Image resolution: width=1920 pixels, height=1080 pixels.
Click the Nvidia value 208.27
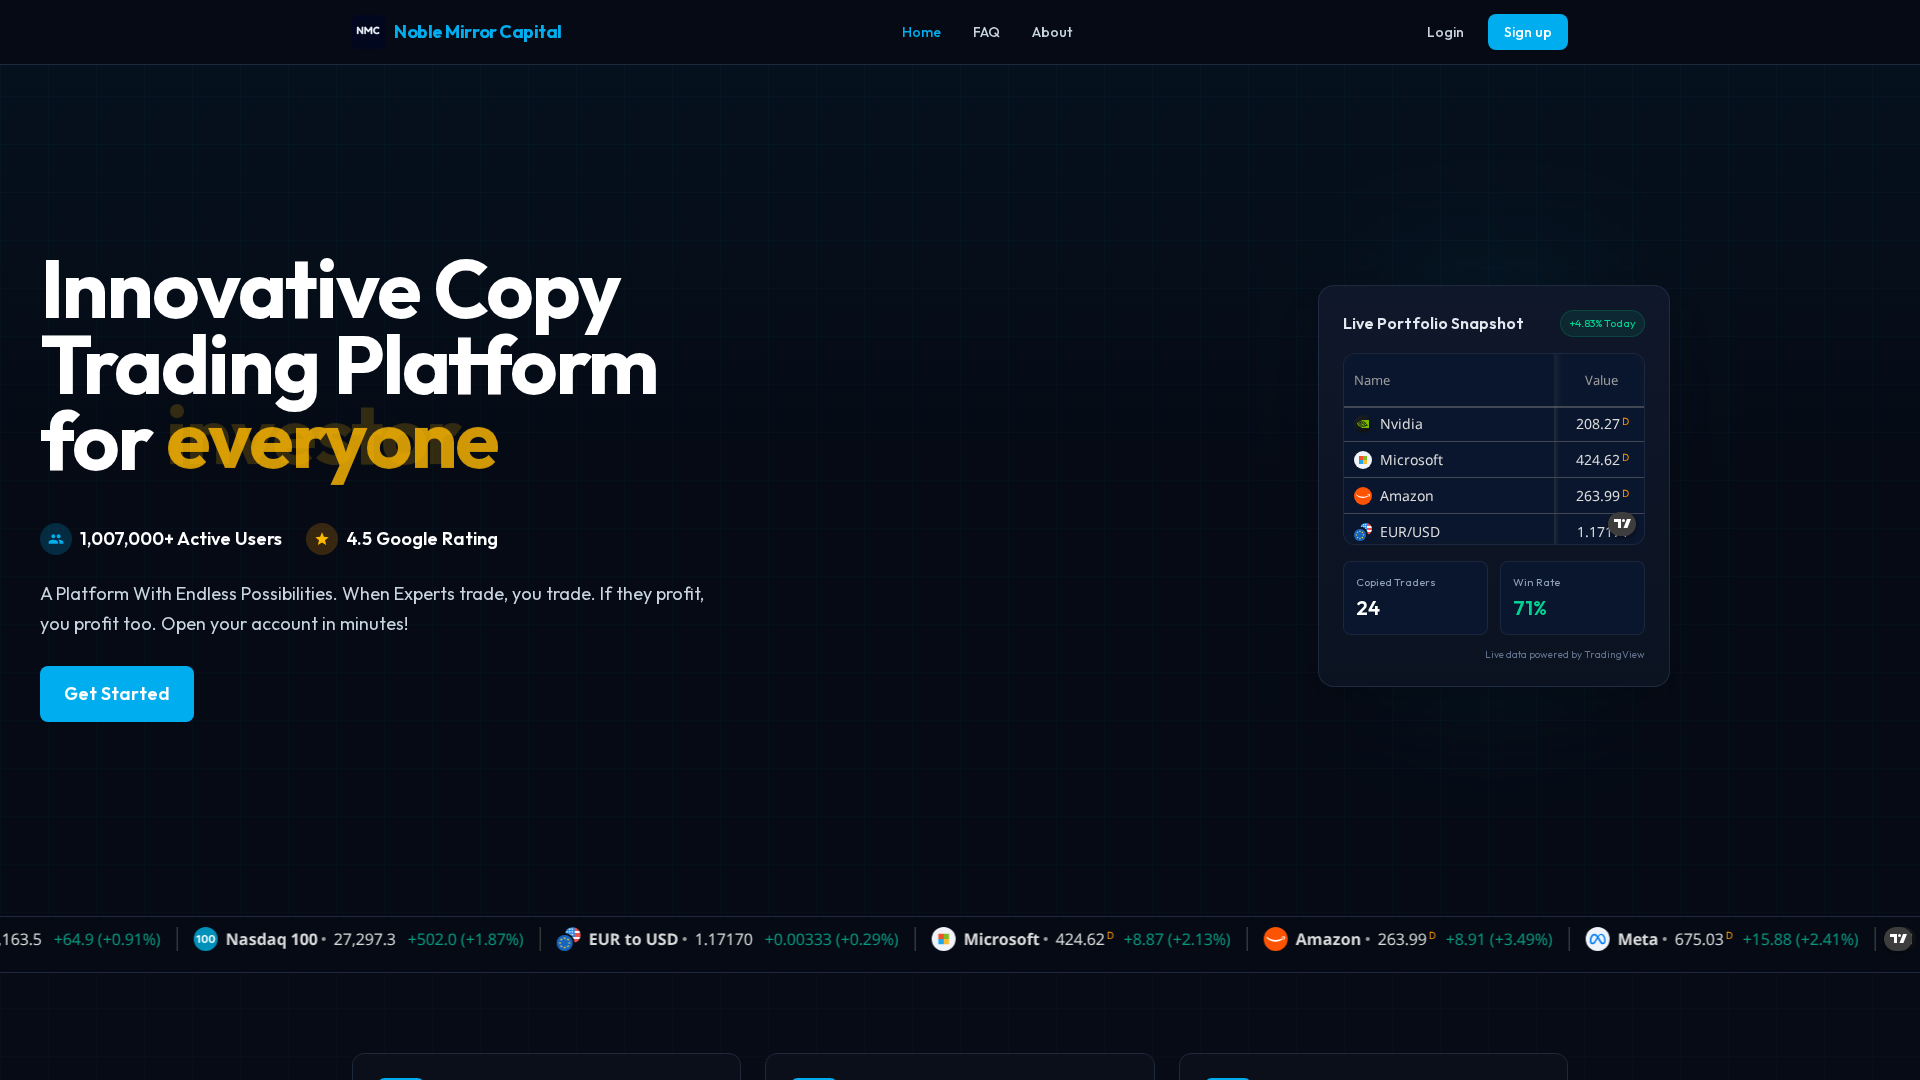click(x=1598, y=424)
